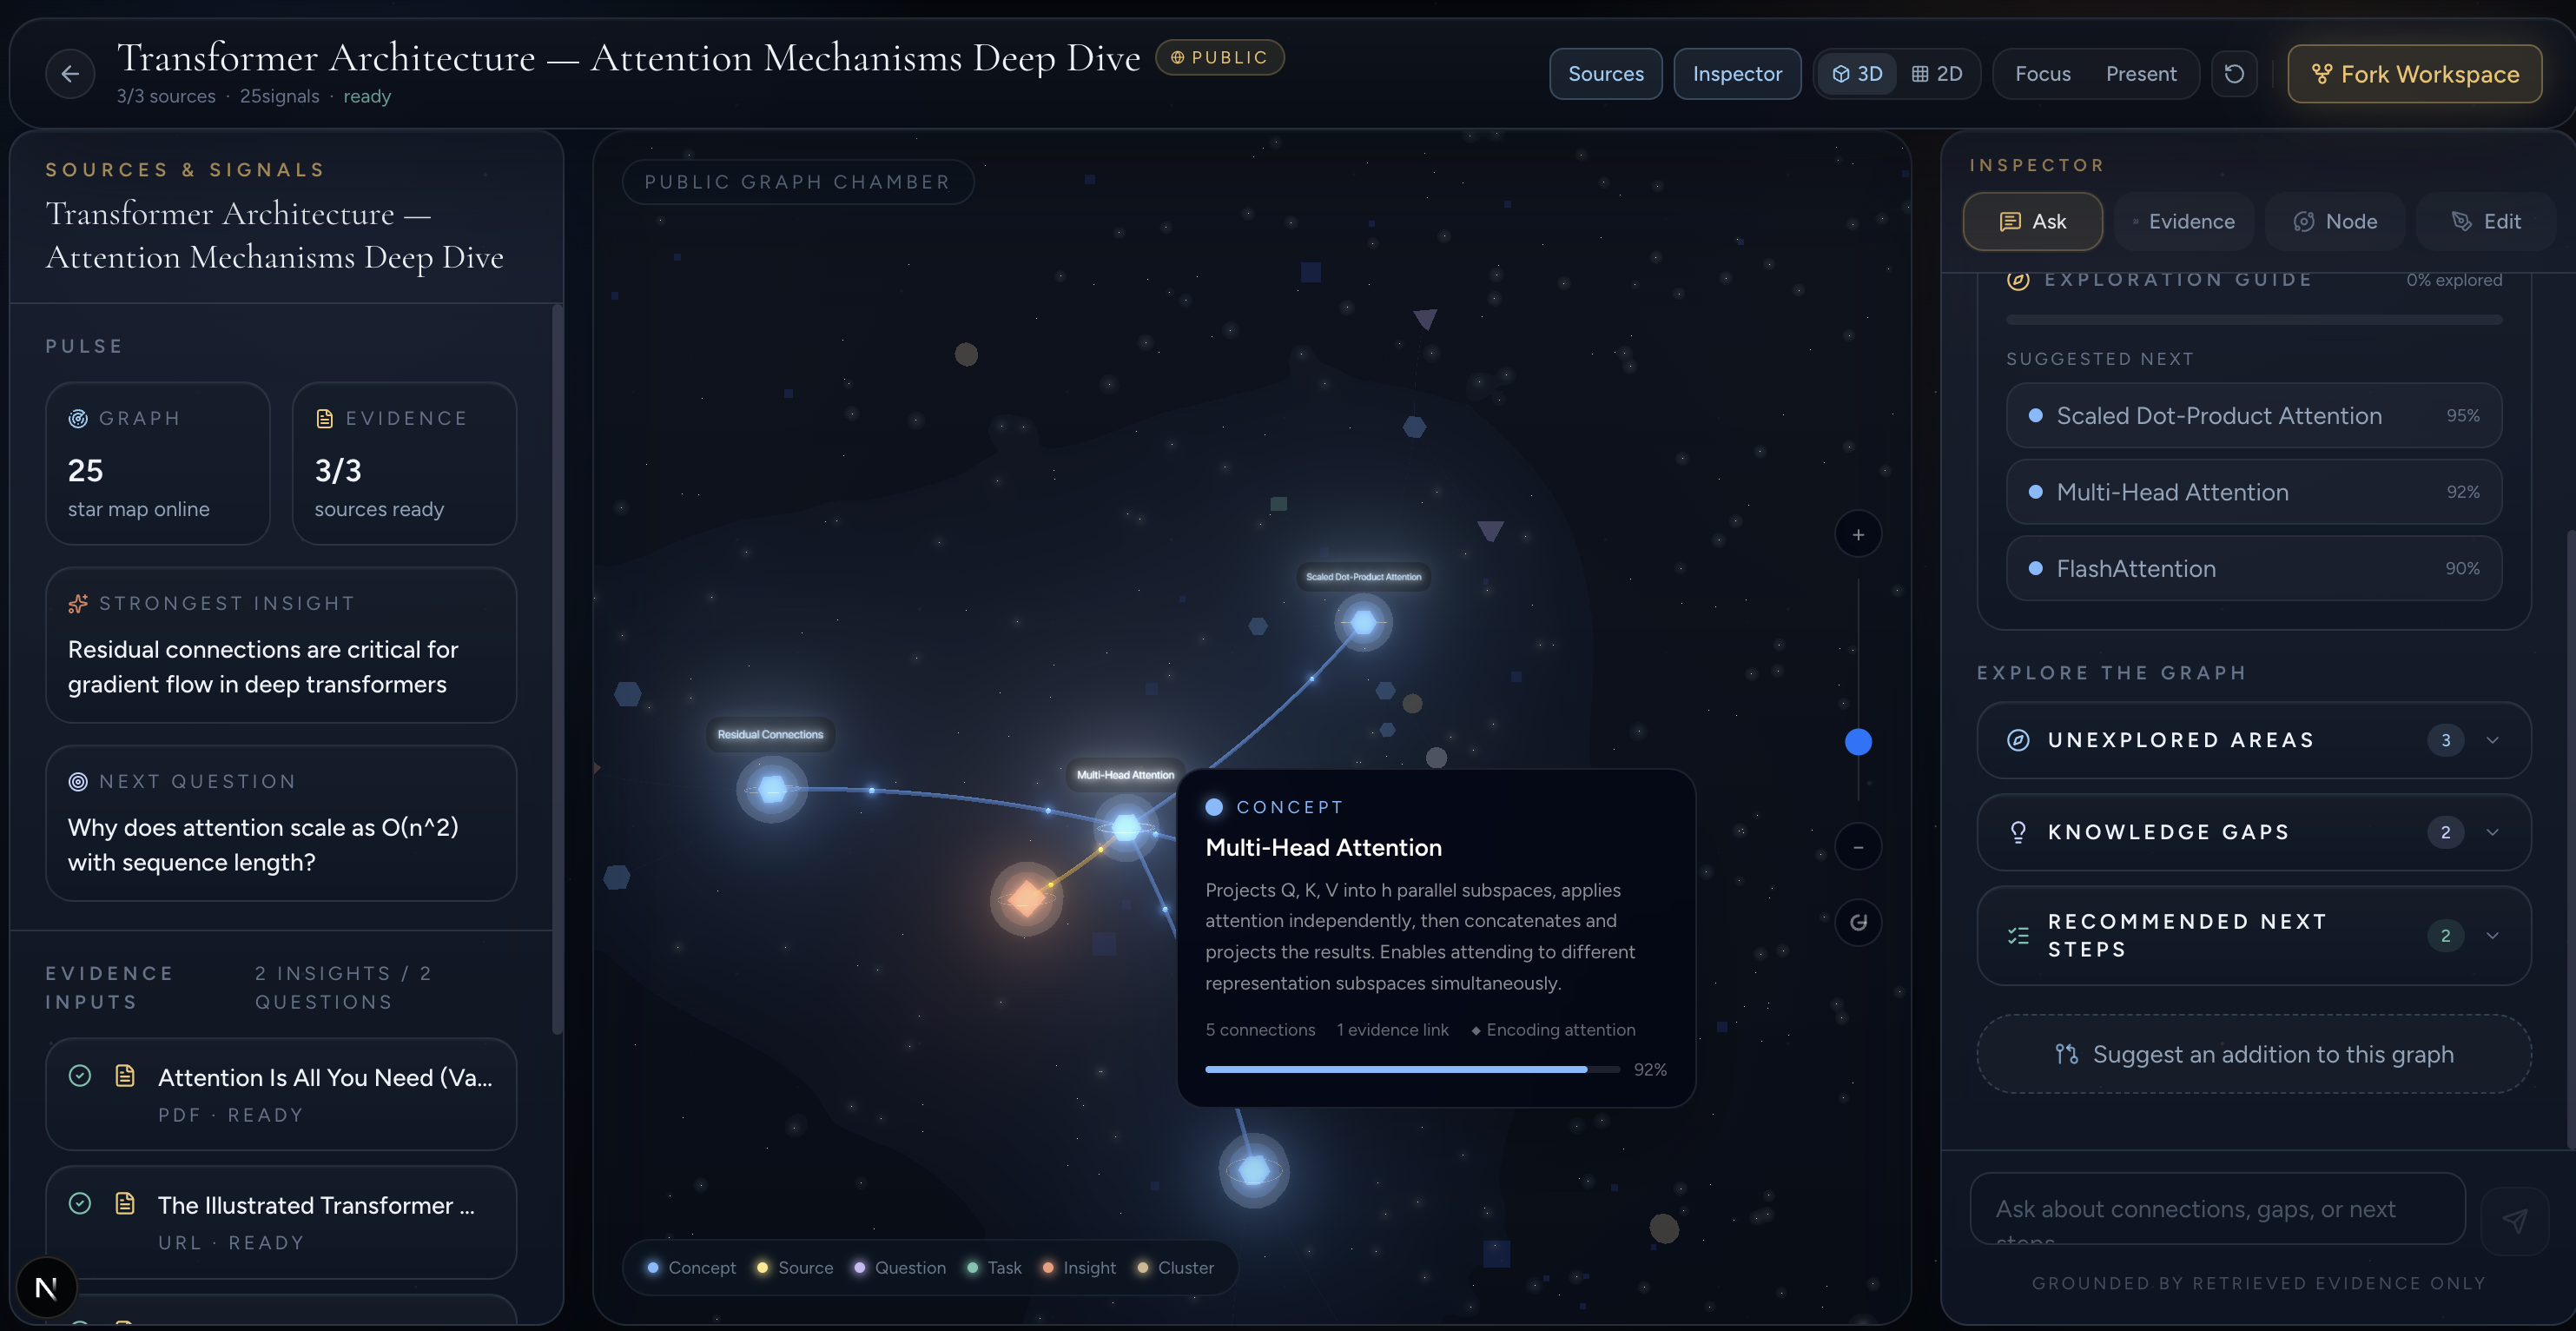
Task: Click the refresh icon next to Present
Action: click(x=2234, y=74)
